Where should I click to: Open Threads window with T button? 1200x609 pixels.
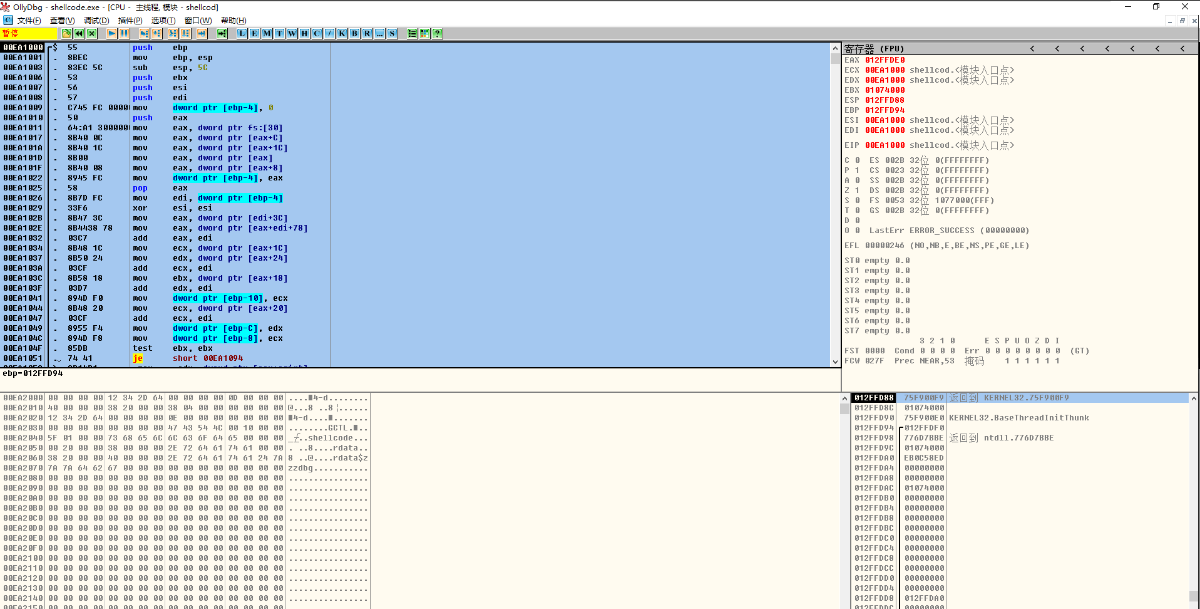coord(279,33)
